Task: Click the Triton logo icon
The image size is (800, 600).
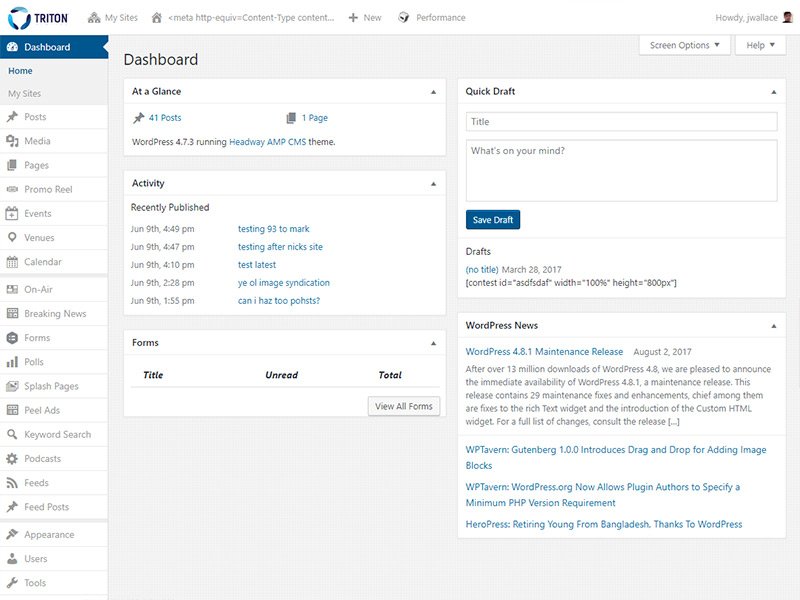Action: [x=19, y=18]
